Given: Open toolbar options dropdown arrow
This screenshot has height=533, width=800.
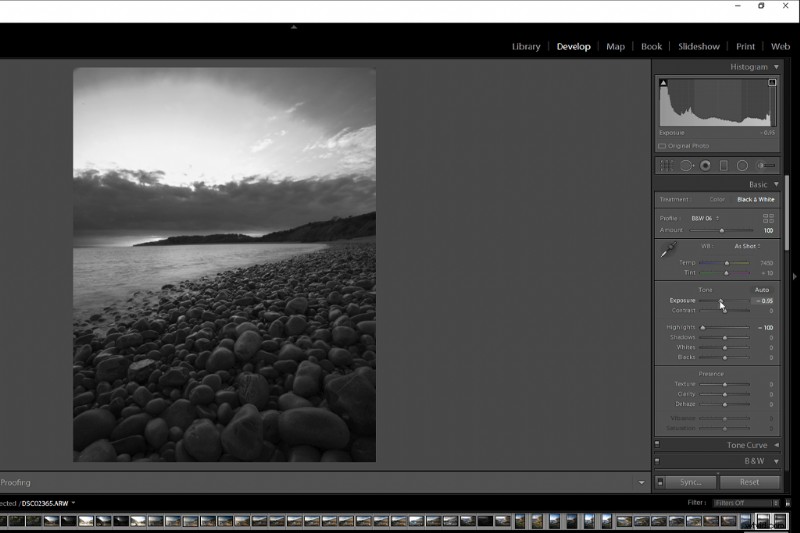Looking at the screenshot, I should tap(641, 483).
